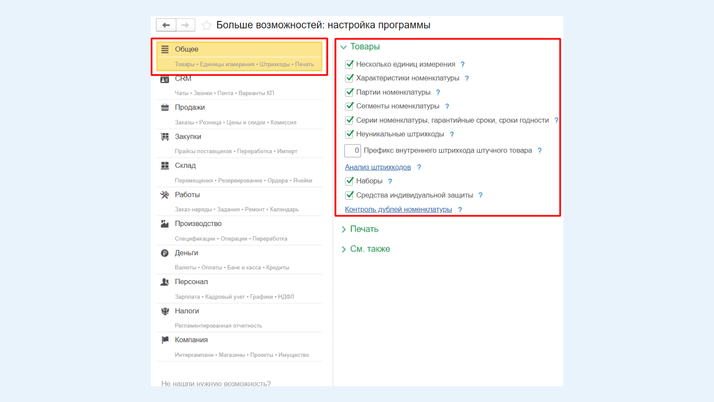Click the Компания flag icon
Viewport: 714px width, 402px height.
click(165, 340)
